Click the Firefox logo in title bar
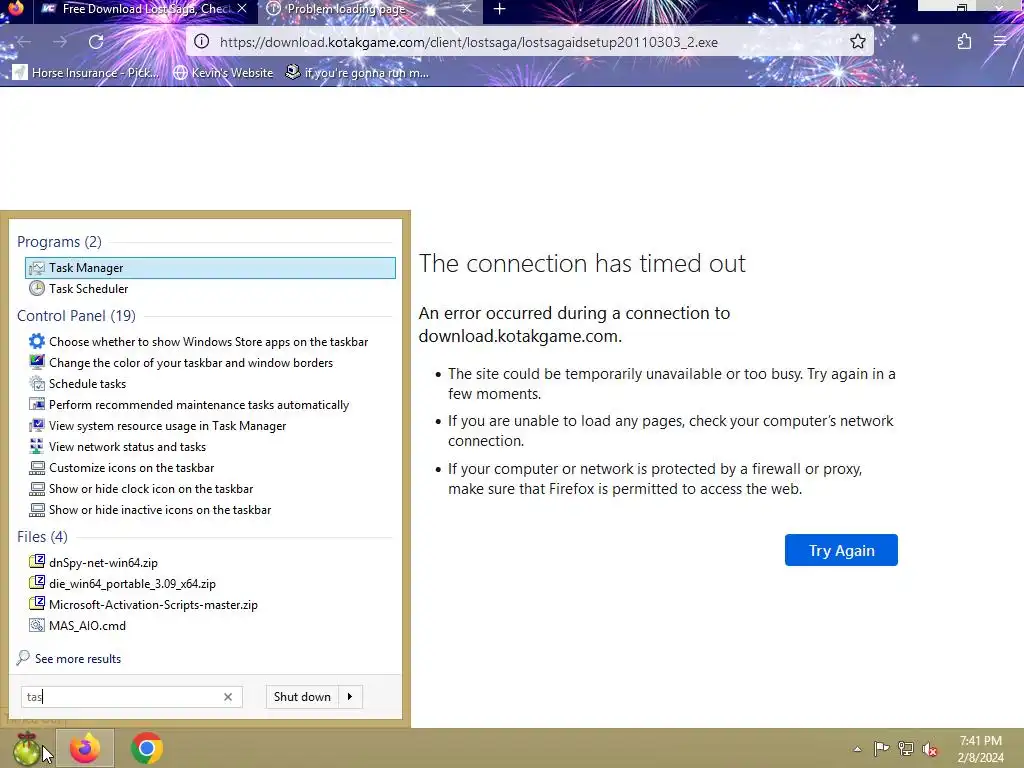Image resolution: width=1024 pixels, height=768 pixels. point(15,8)
